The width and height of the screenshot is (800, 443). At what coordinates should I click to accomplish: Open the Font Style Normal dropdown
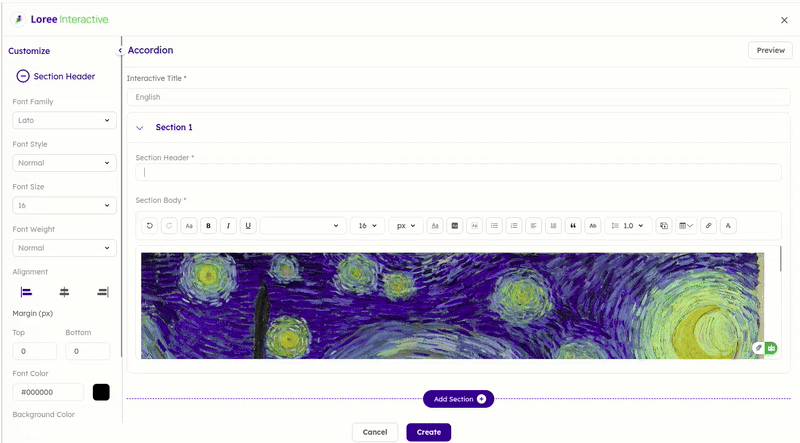tap(64, 163)
